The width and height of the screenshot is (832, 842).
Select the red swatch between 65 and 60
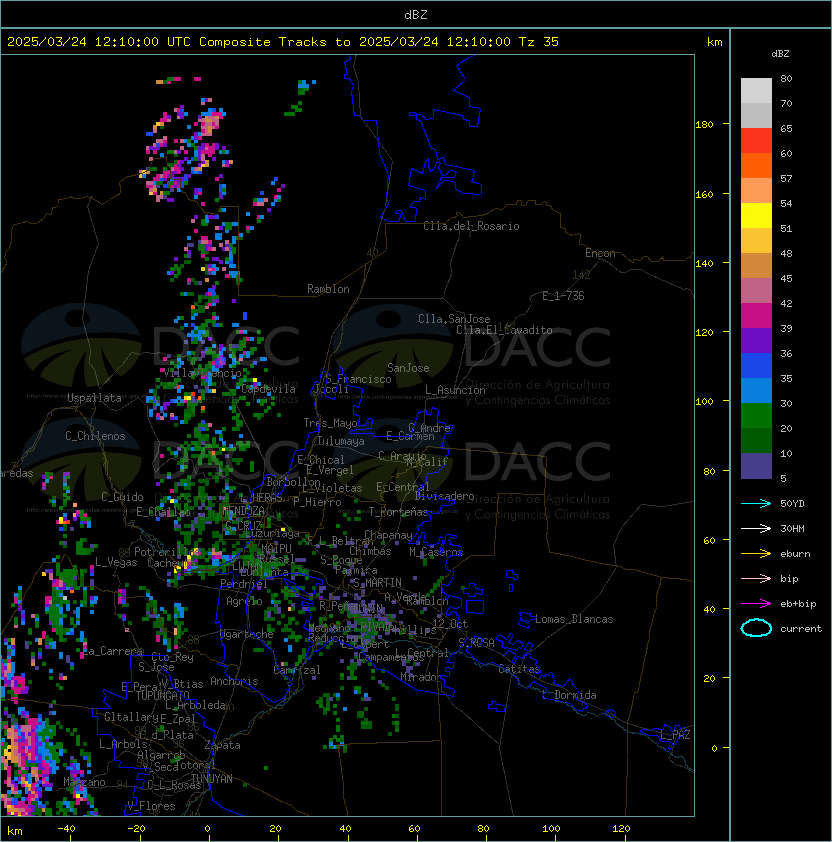point(756,141)
